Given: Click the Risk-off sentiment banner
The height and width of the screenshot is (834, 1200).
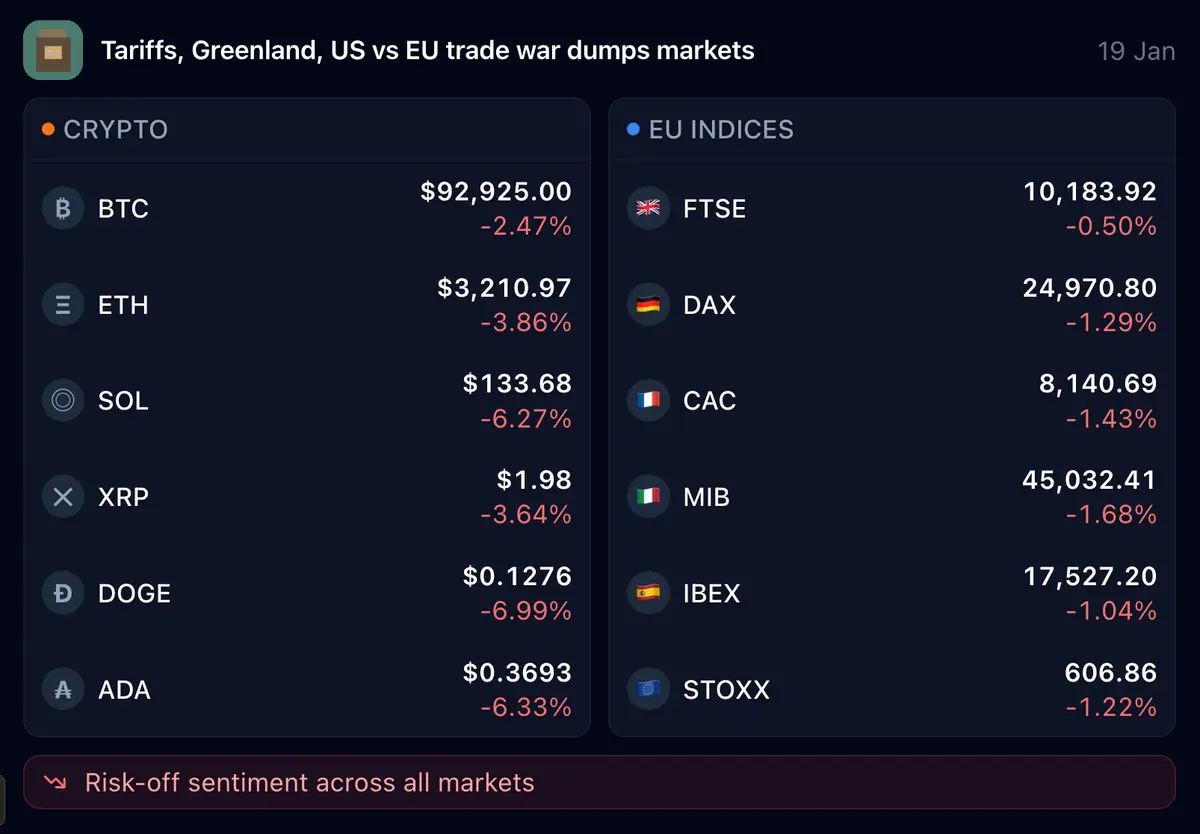Looking at the screenshot, I should [x=600, y=782].
